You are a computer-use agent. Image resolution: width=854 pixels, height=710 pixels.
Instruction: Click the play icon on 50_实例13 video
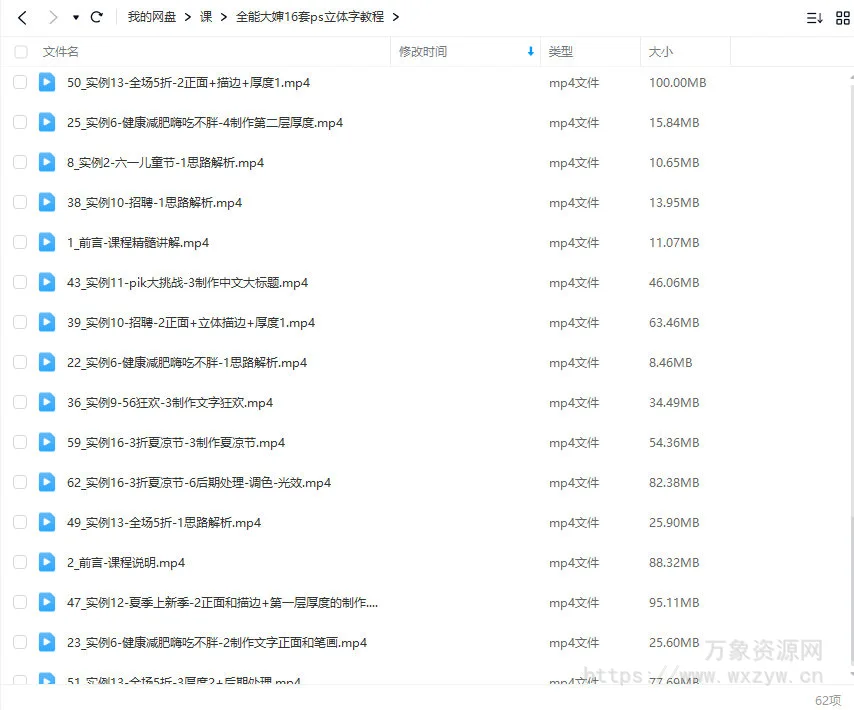point(46,83)
